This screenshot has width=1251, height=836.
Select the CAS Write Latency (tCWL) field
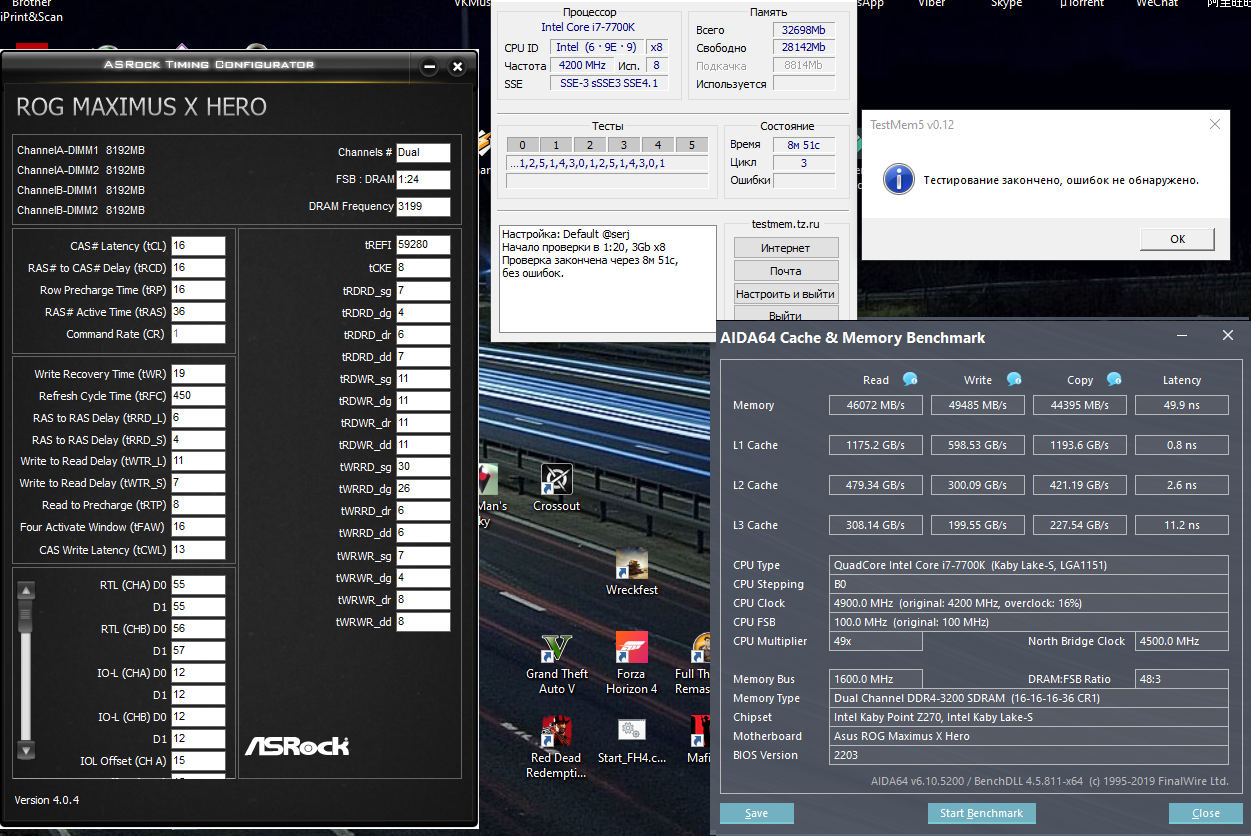[x=198, y=550]
